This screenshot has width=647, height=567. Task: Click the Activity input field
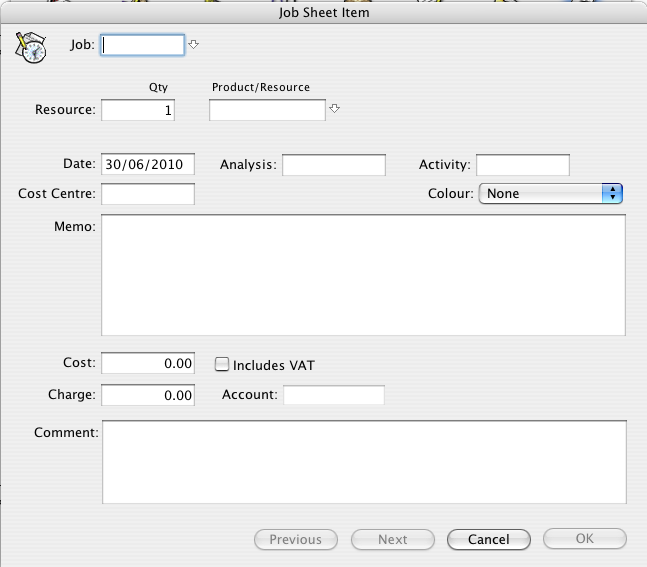[523, 165]
